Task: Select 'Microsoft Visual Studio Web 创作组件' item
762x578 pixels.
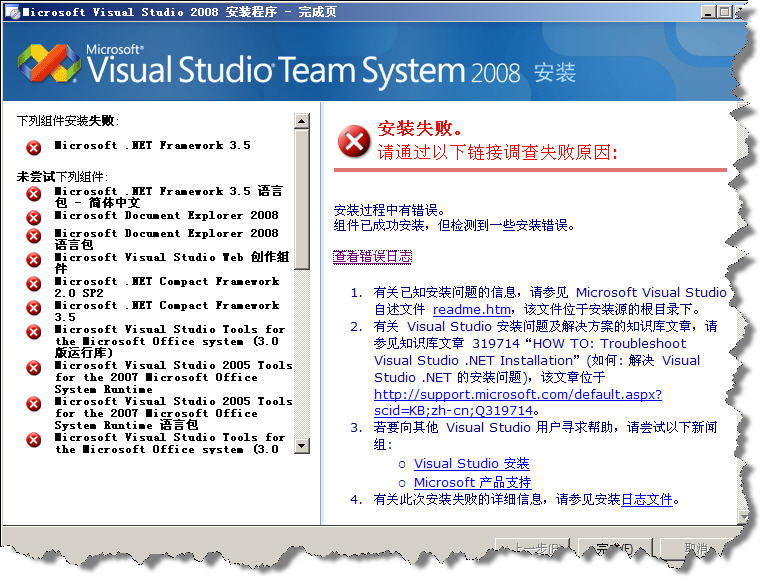Action: click(172, 263)
